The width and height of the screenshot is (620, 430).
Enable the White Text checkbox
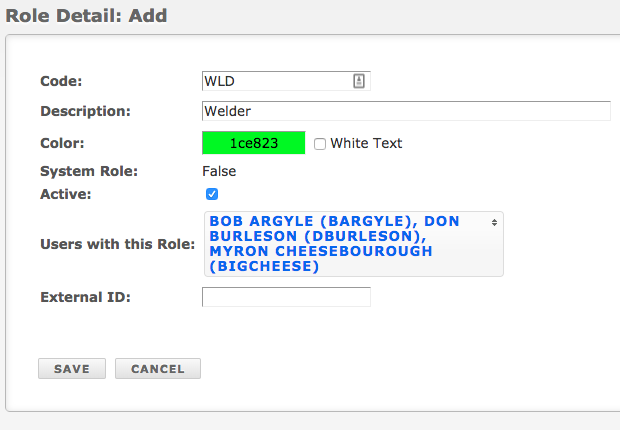tap(320, 144)
